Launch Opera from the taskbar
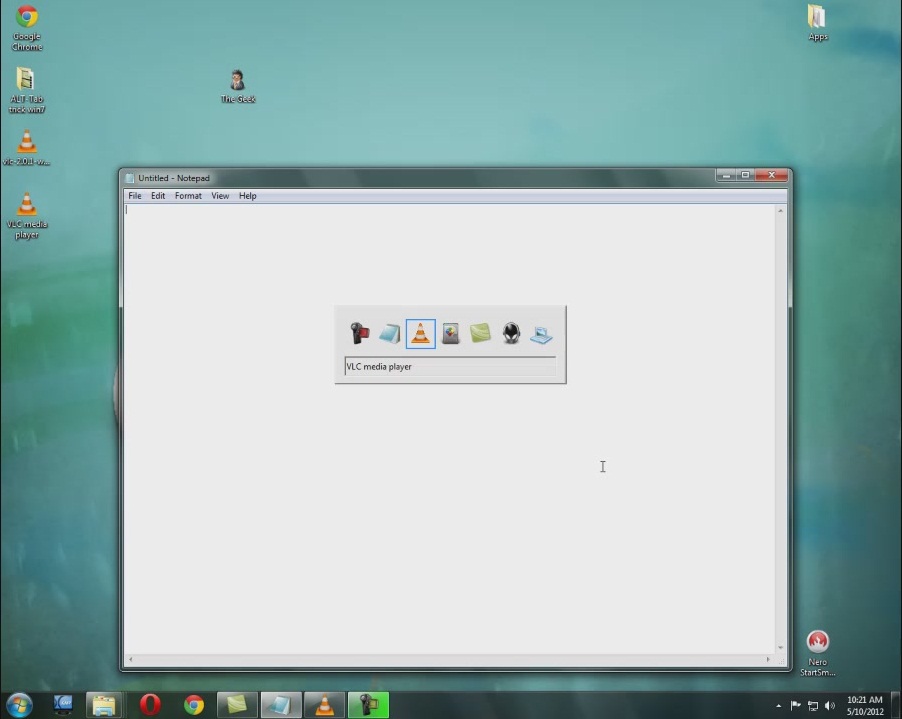The width and height of the screenshot is (902, 719). tap(149, 705)
